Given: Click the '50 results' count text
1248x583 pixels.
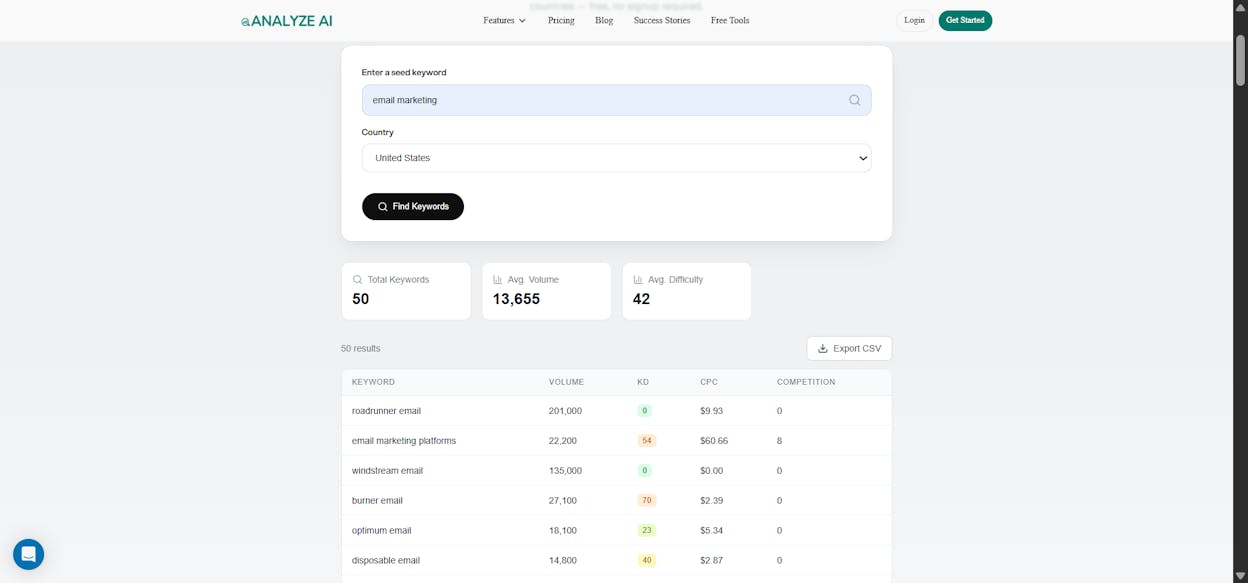Looking at the screenshot, I should pos(361,349).
